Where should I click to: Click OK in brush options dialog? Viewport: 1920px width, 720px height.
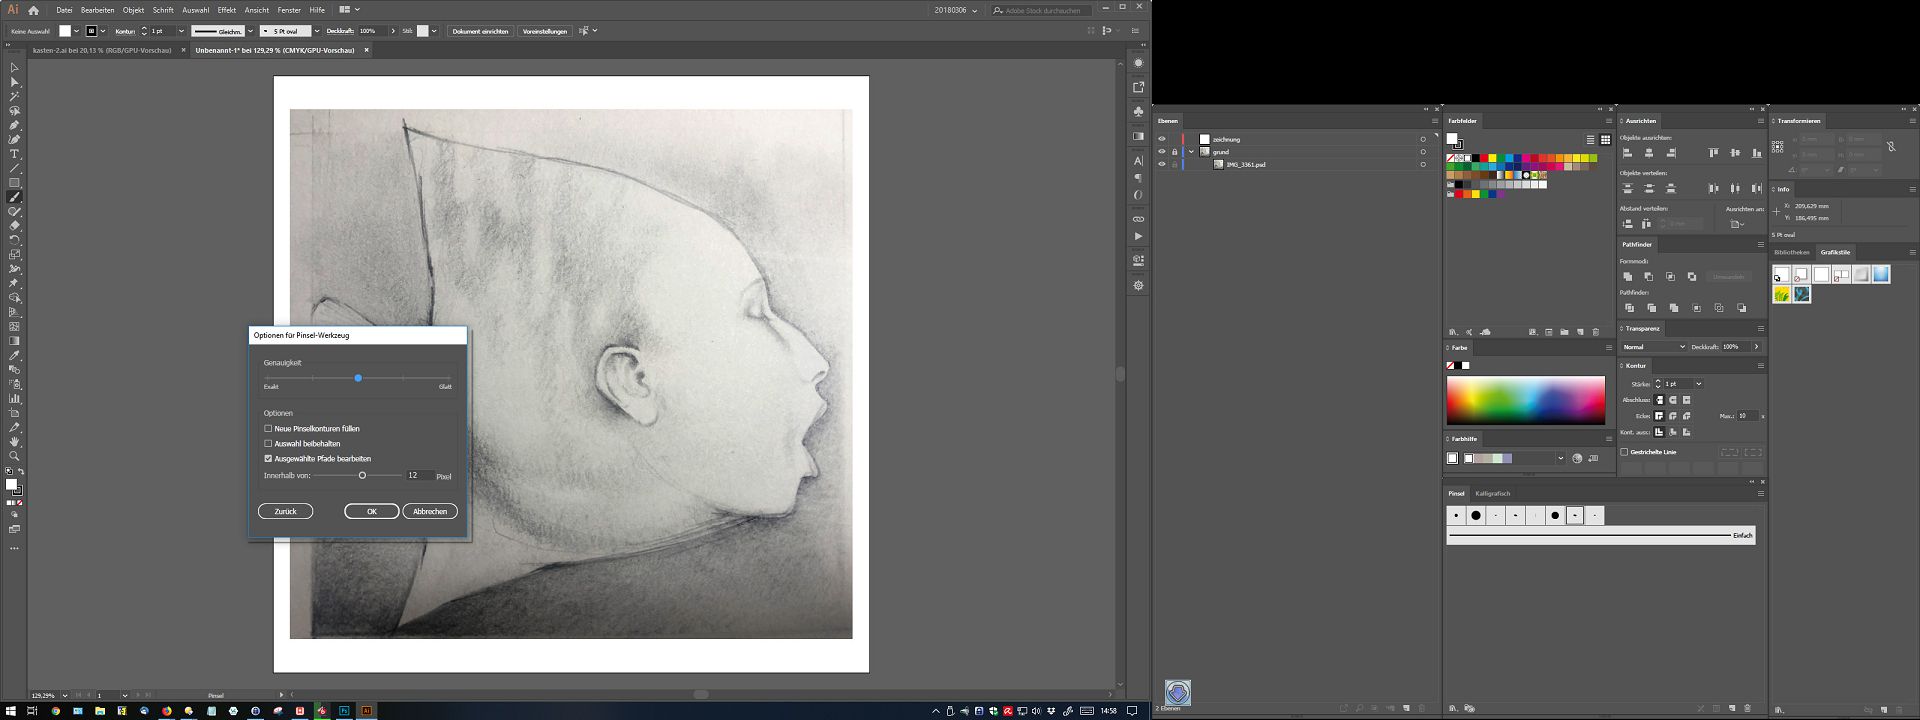pyautogui.click(x=372, y=511)
